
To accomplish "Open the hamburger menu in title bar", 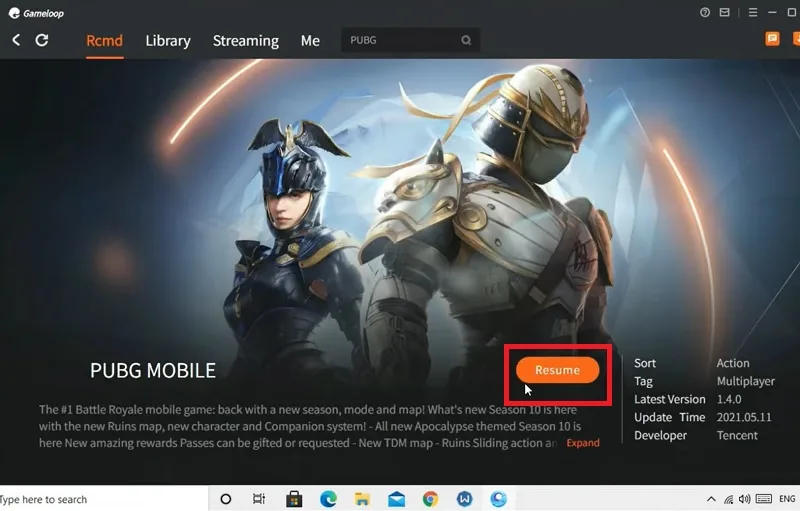I will coord(753,12).
